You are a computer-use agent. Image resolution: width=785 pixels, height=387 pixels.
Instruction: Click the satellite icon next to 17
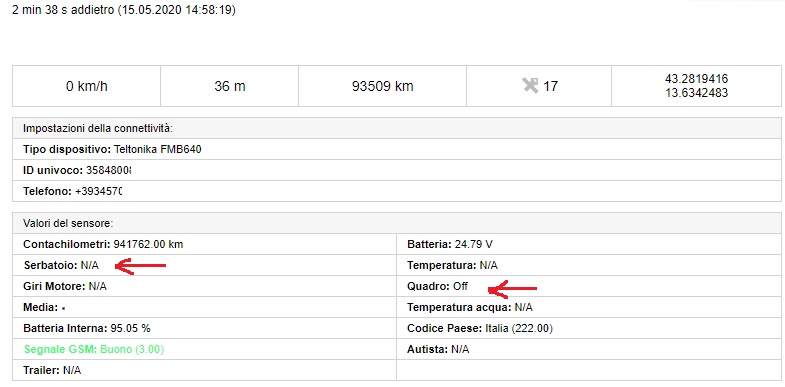coord(530,86)
